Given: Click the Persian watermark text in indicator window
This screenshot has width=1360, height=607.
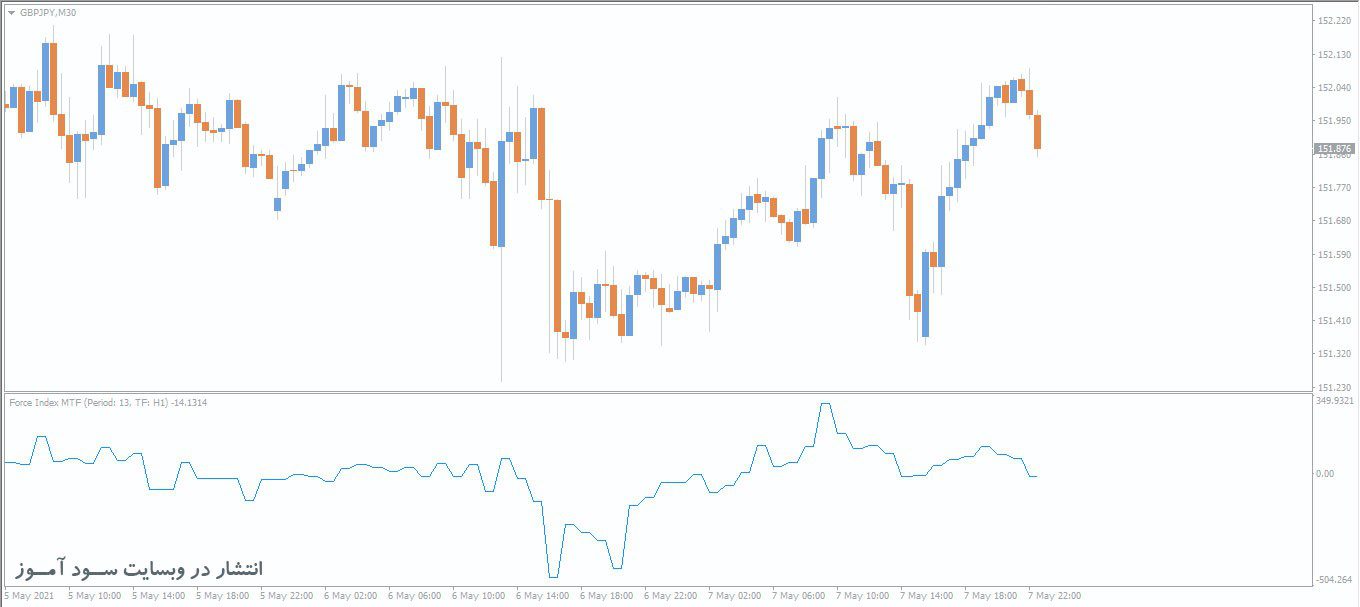Looking at the screenshot, I should pos(139,569).
